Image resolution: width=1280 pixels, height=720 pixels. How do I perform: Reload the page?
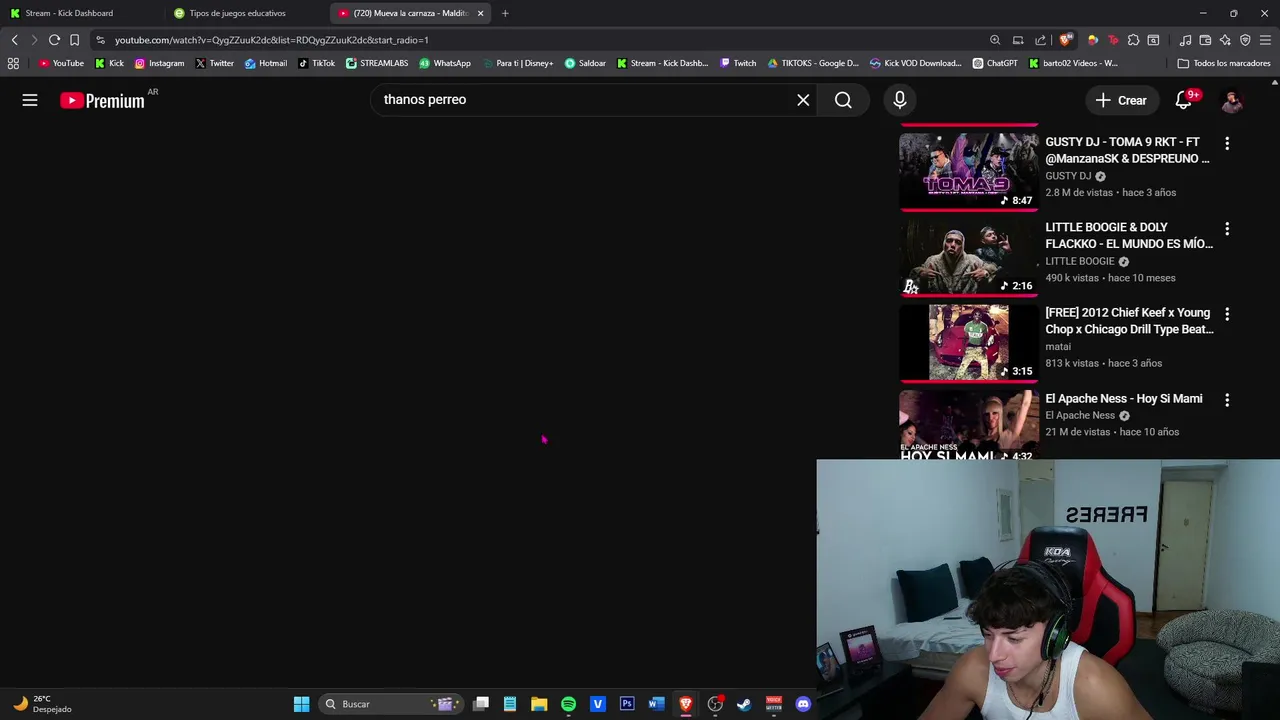pyautogui.click(x=54, y=40)
